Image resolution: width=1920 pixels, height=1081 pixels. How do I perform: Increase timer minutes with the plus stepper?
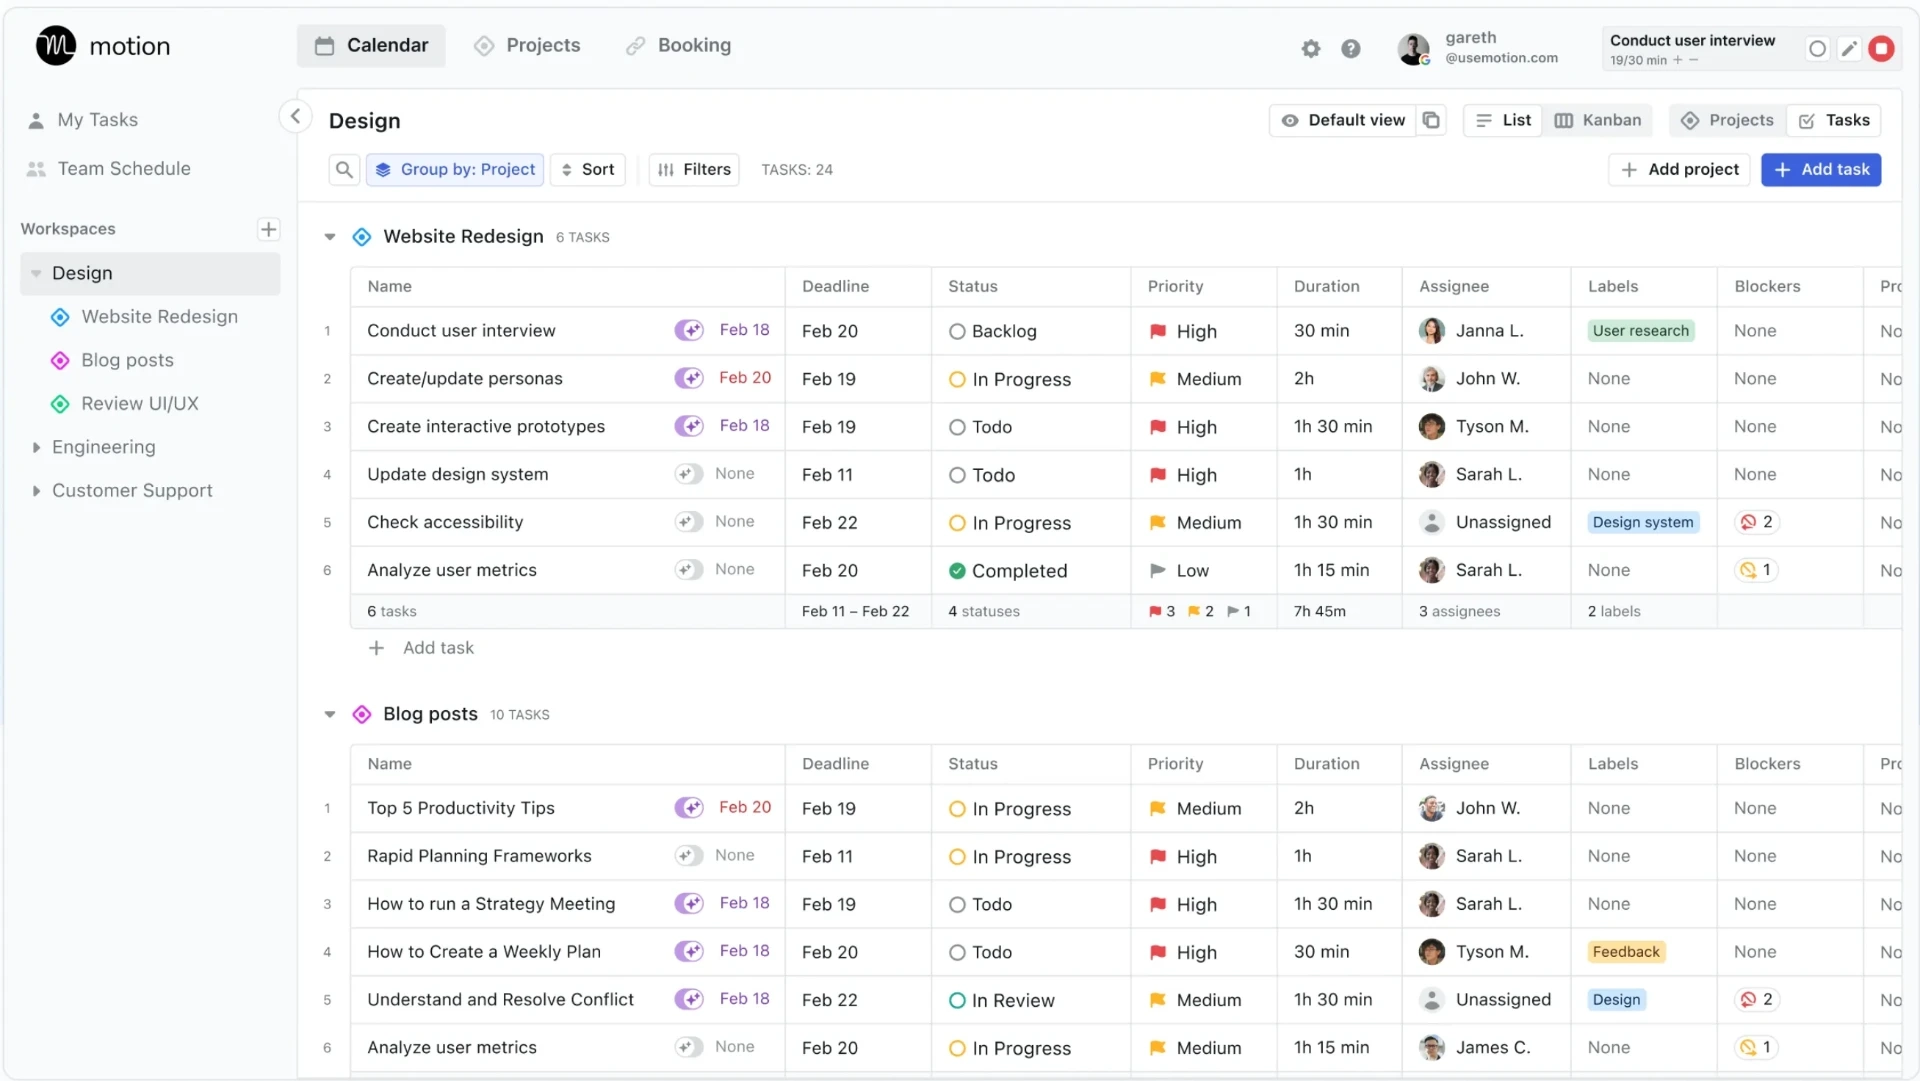(x=1678, y=60)
